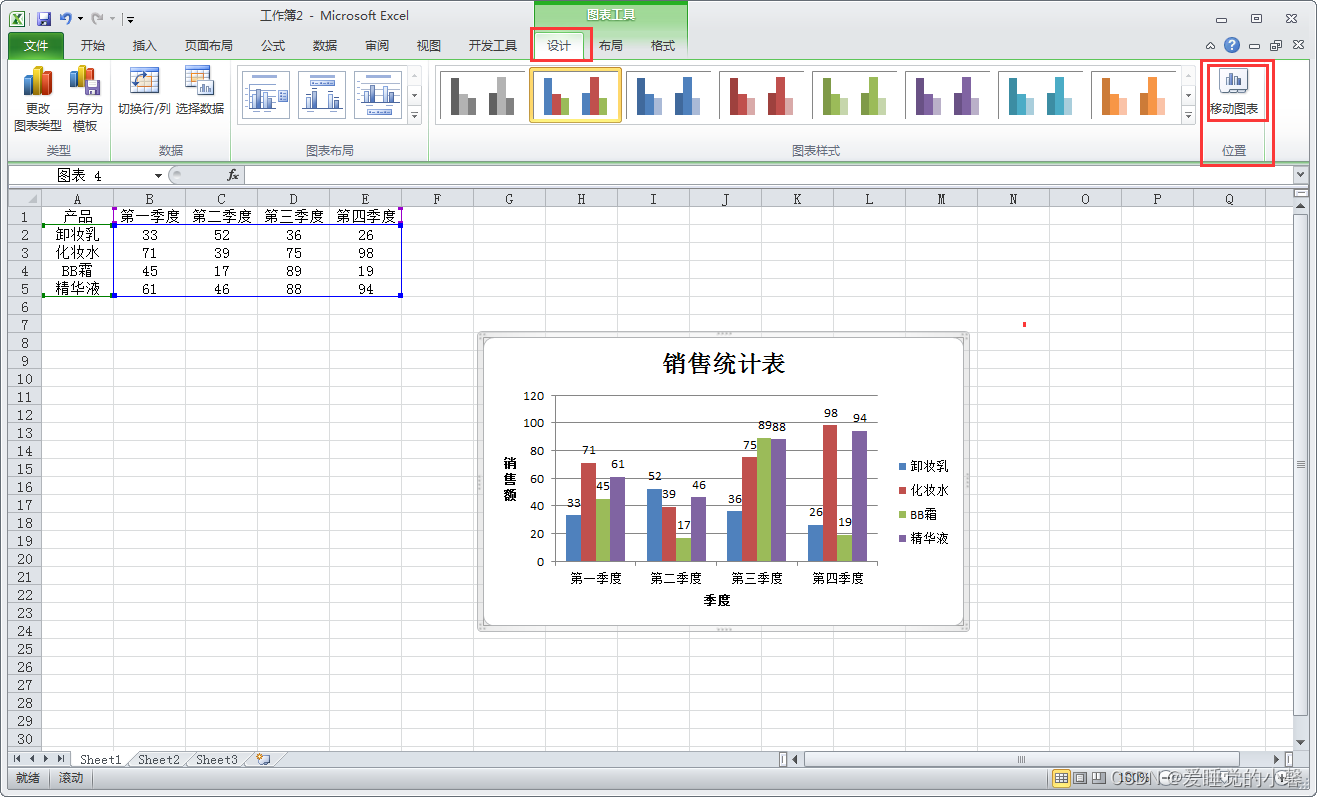The height and width of the screenshot is (797, 1317).
Task: Select the vertical axis title 销售额
Action: tap(510, 479)
